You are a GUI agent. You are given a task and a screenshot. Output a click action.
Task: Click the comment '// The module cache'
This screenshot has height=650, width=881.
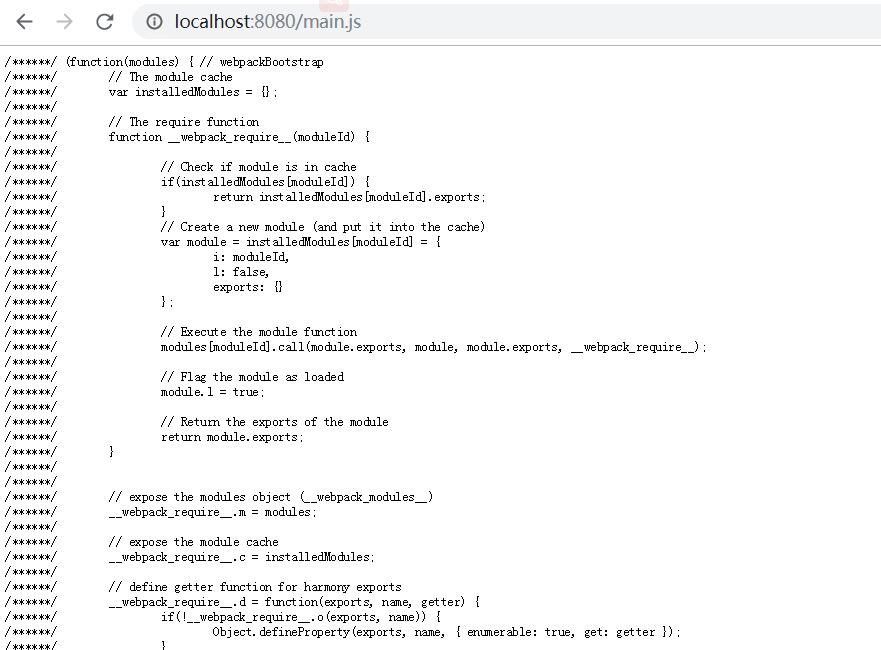tap(171, 77)
